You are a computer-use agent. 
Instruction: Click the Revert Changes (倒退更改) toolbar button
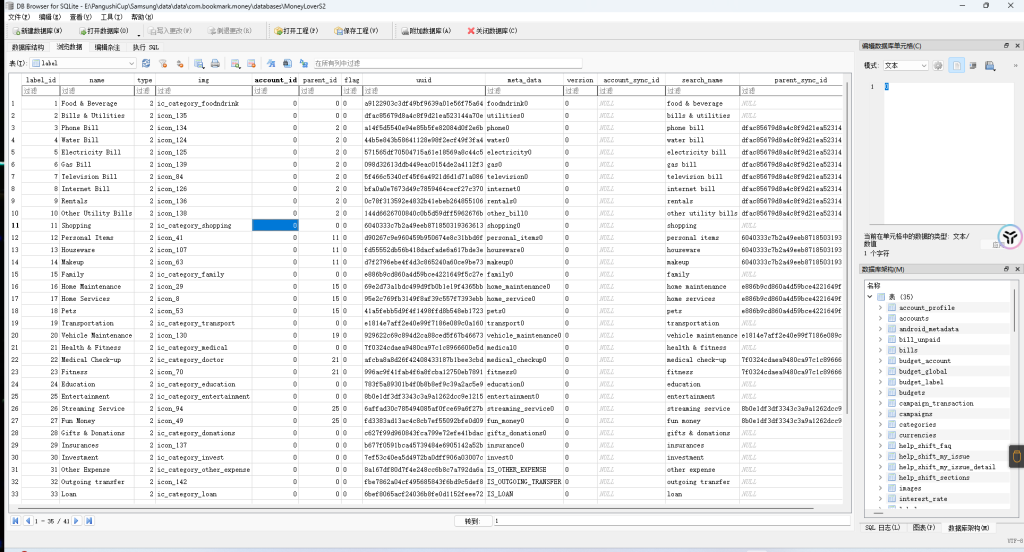point(230,31)
